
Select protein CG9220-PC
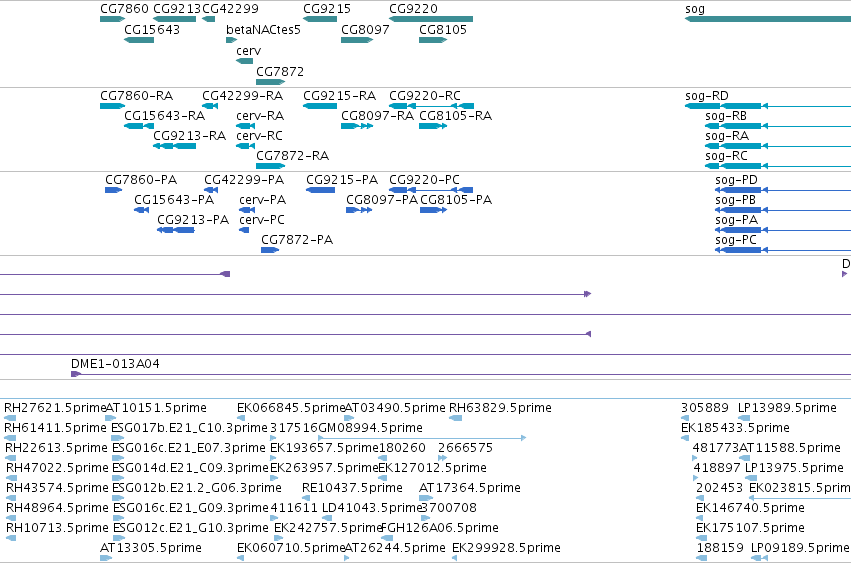pyautogui.click(x=431, y=190)
